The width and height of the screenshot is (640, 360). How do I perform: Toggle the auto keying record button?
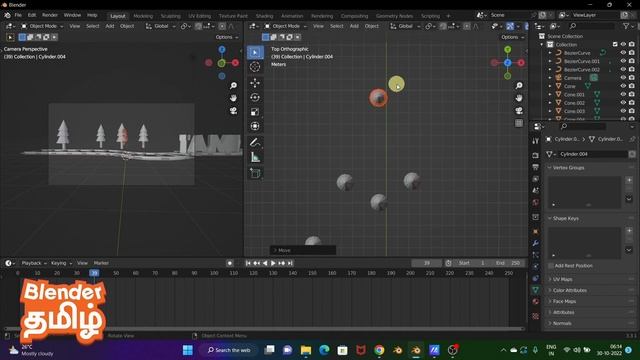(230, 263)
